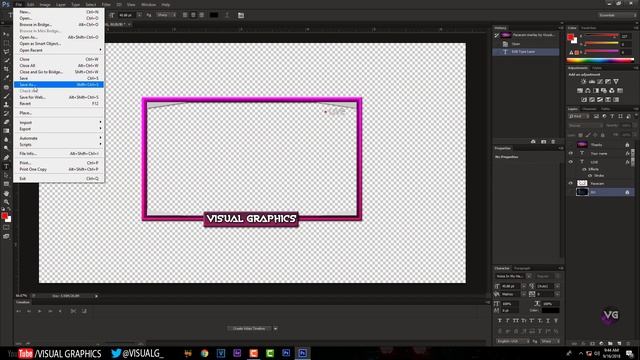Select the History Brush tool
The width and height of the screenshot is (640, 360).
click(6, 113)
